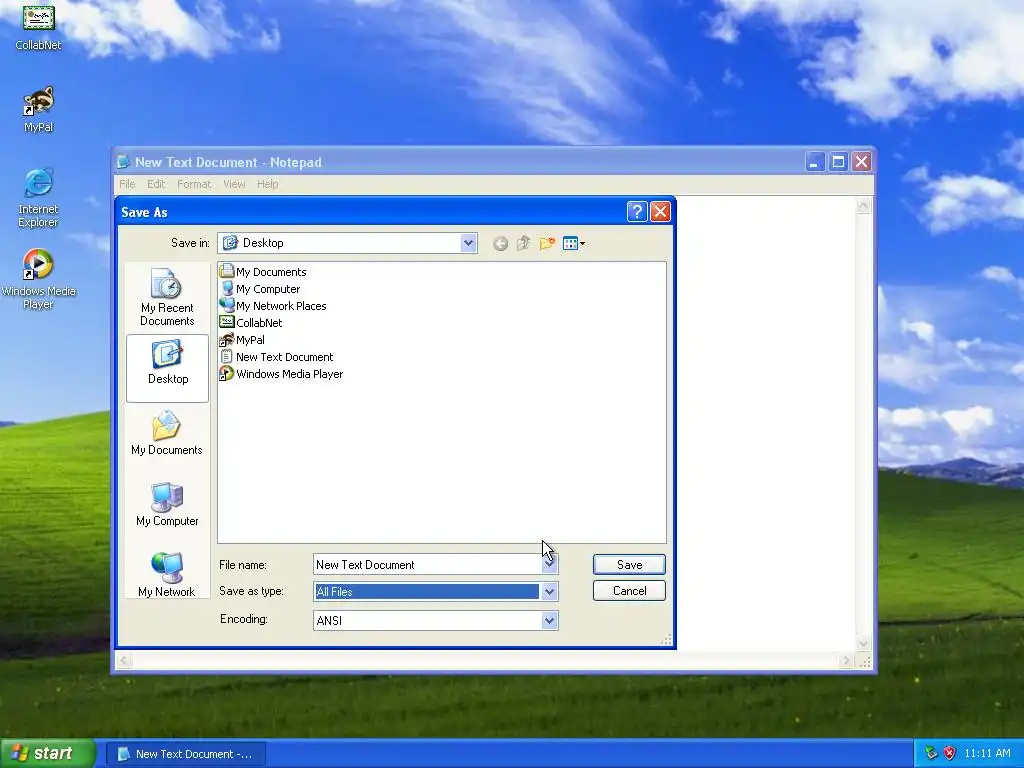This screenshot has width=1024, height=768.
Task: Click the Save button
Action: tap(630, 564)
